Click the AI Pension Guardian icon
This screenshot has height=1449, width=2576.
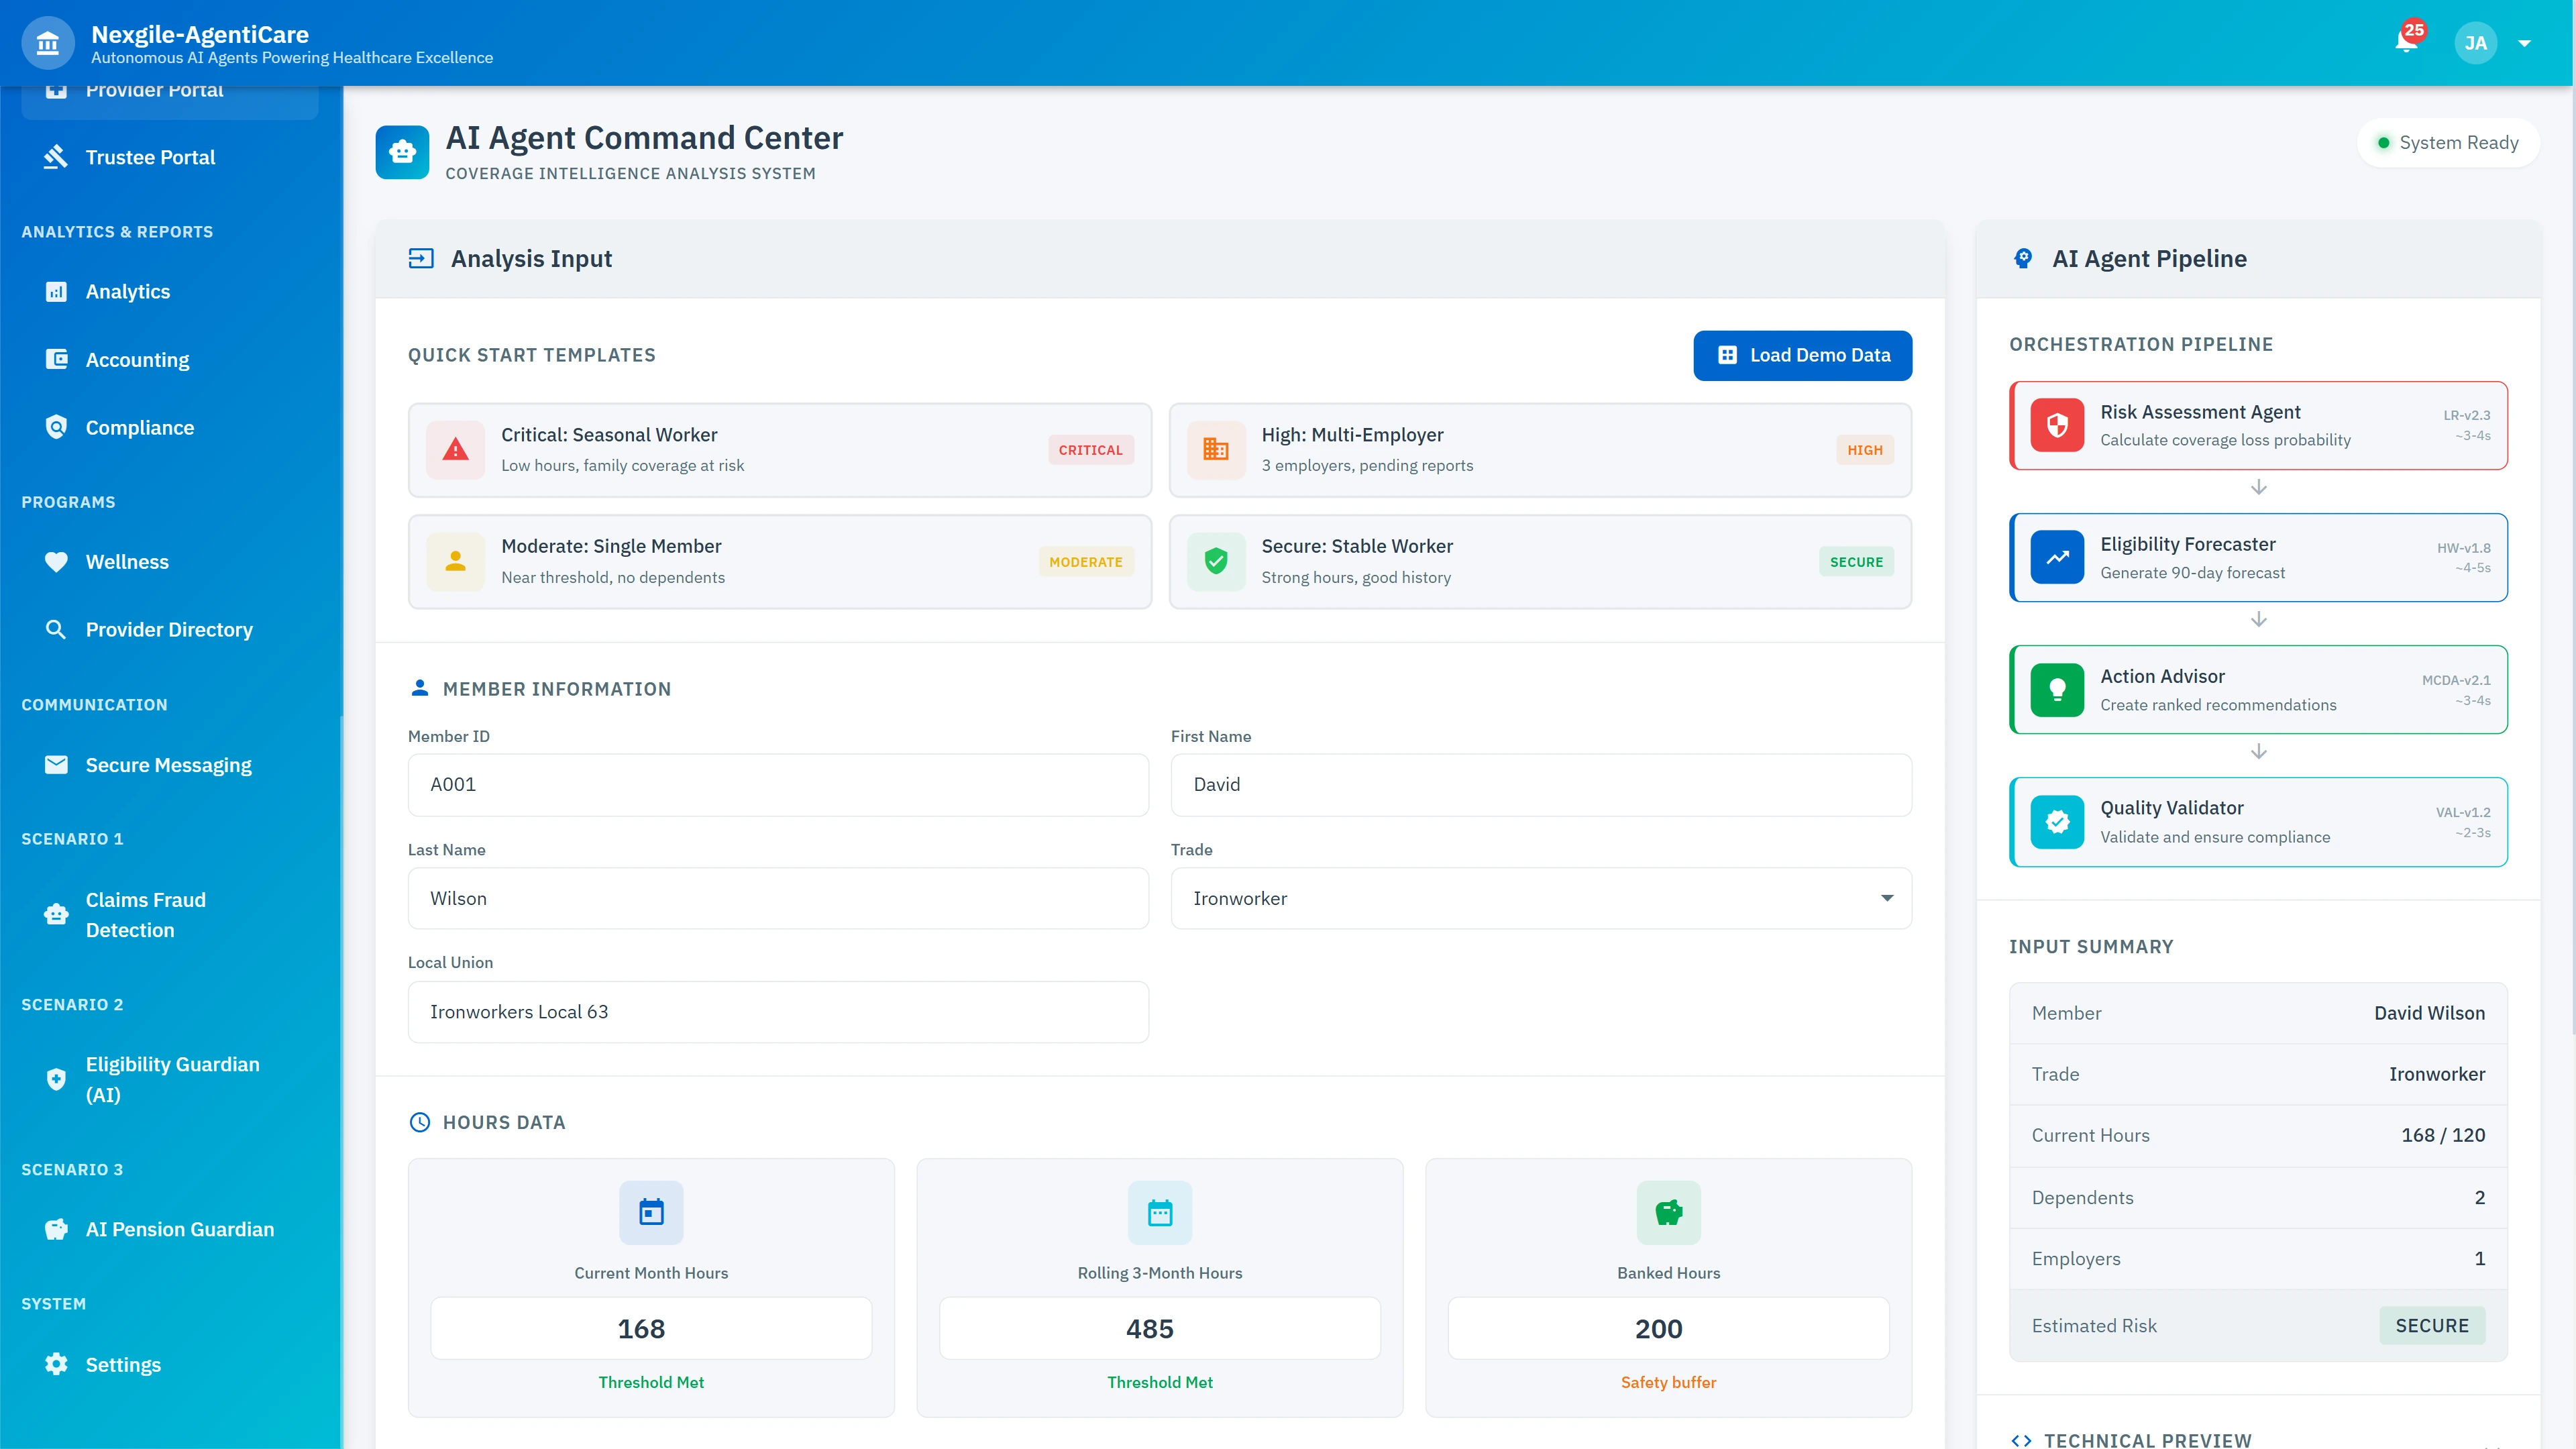coord(55,1229)
